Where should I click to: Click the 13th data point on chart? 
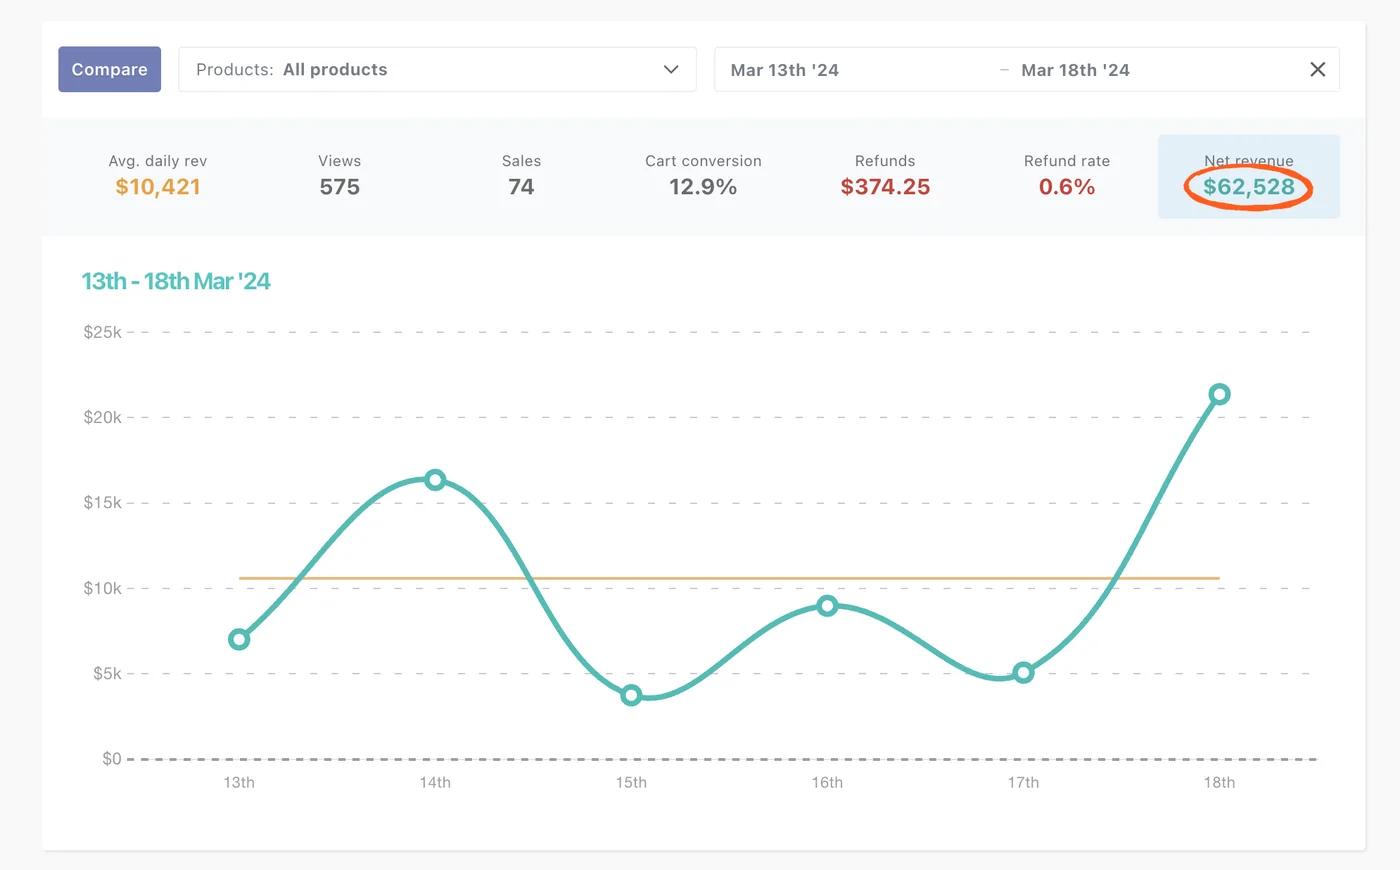(x=239, y=639)
